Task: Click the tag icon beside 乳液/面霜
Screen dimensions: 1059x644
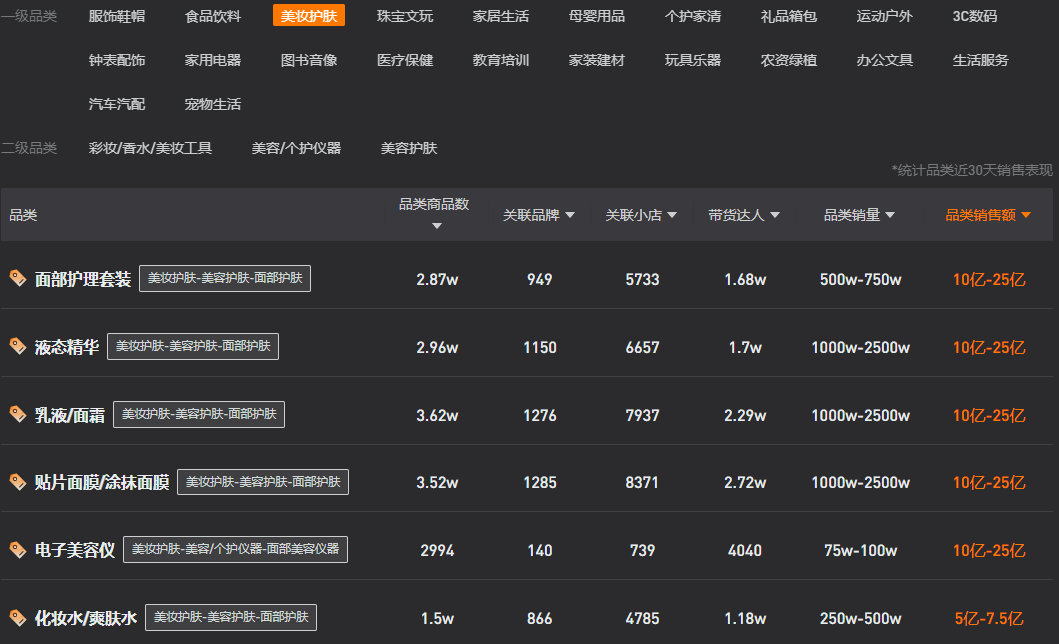Action: pos(17,414)
